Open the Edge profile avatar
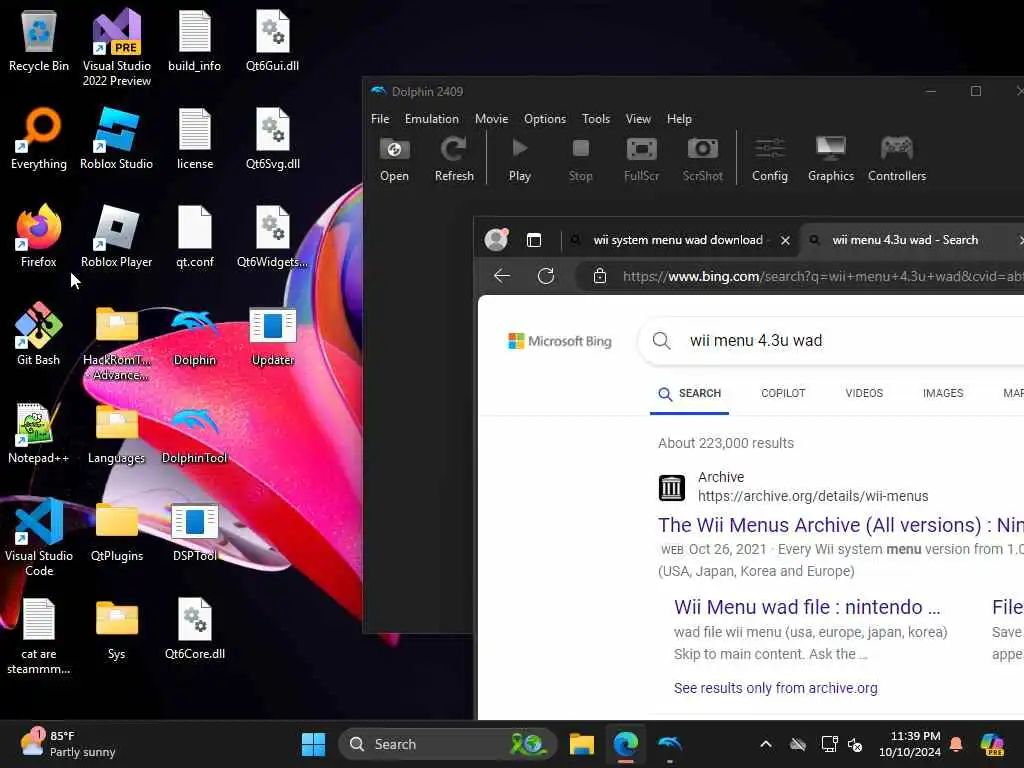The image size is (1024, 768). (496, 240)
